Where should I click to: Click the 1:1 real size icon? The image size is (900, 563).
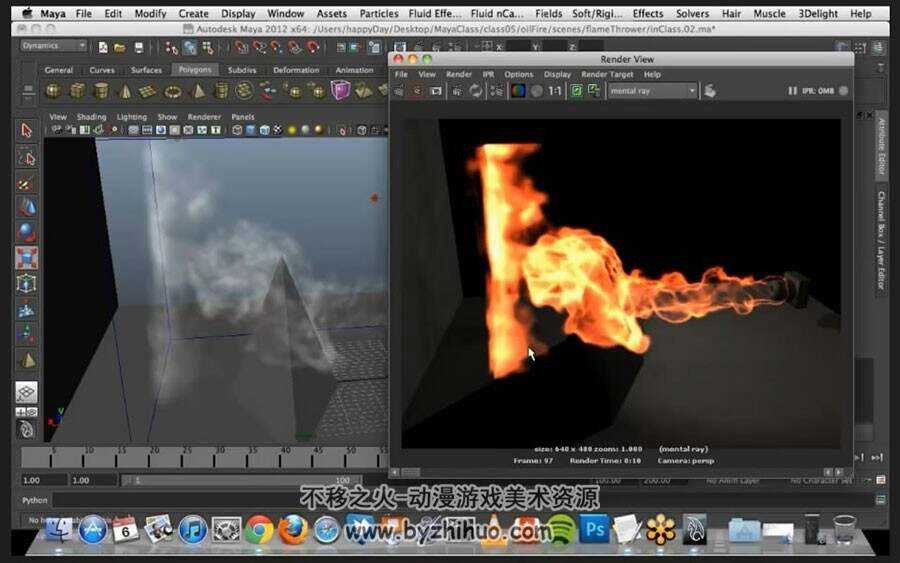554,91
